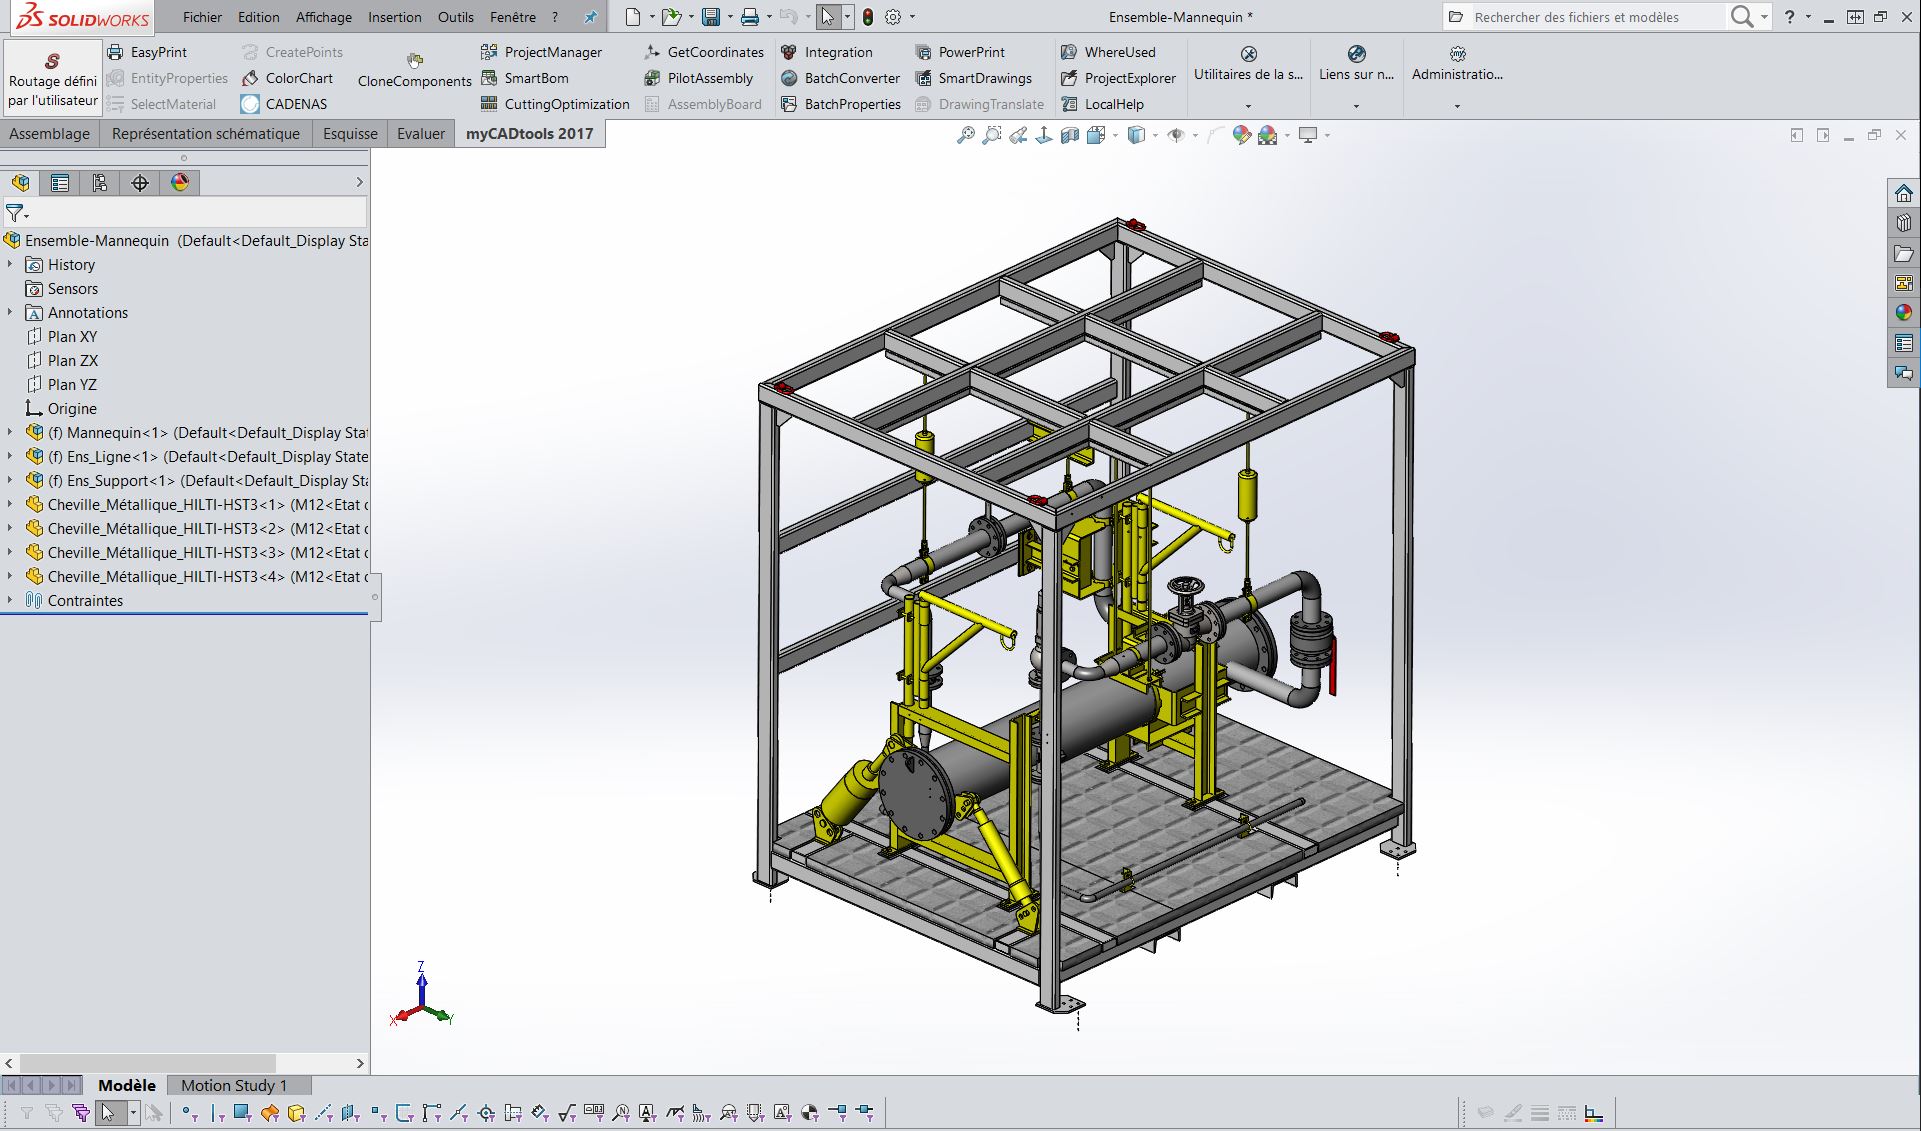The height and width of the screenshot is (1131, 1921).
Task: Select PropertyManager tab icon
Action: point(60,183)
